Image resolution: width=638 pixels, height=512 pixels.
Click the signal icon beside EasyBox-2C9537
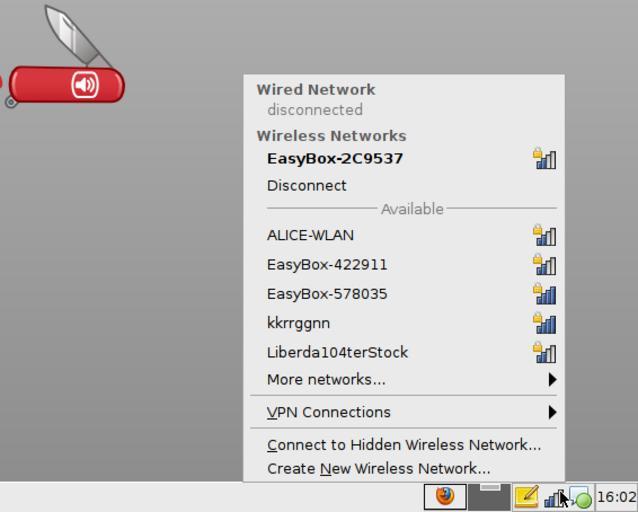[544, 159]
